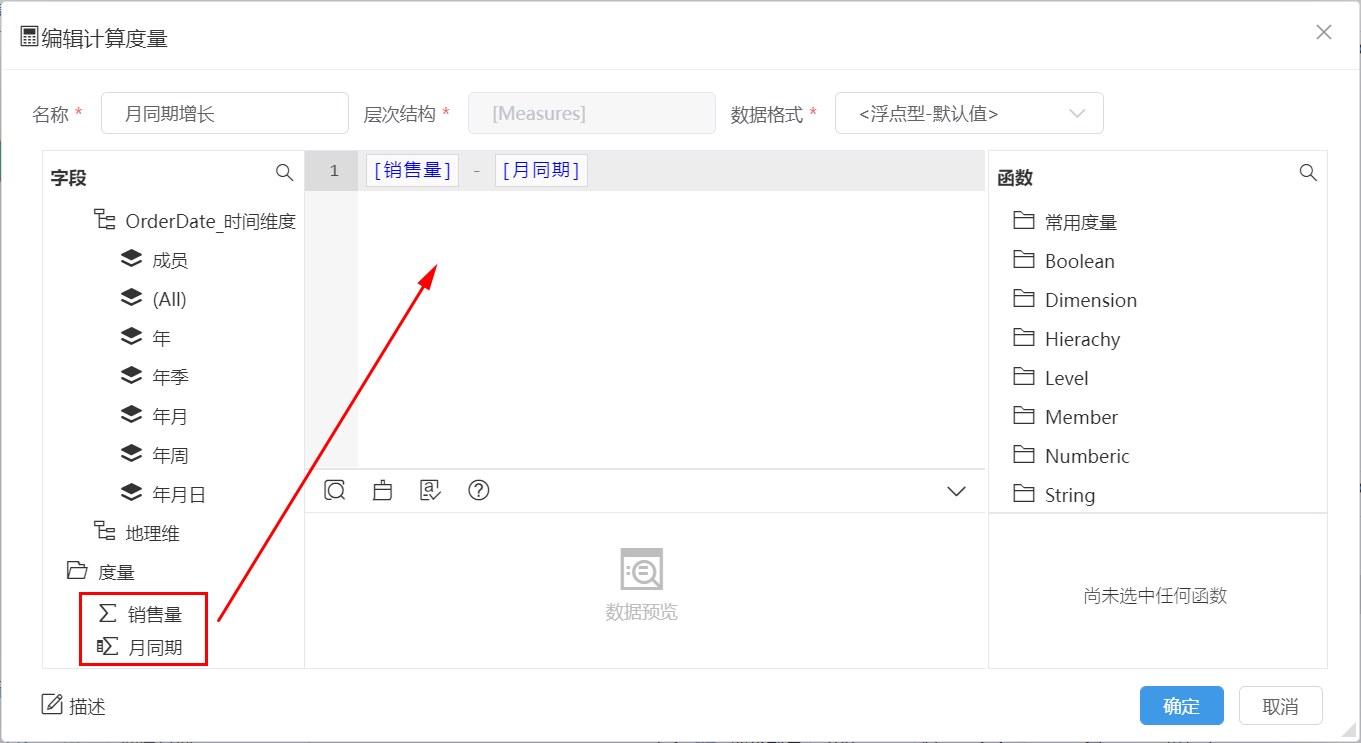Click the layer icon beside (All)
Image resolution: width=1361 pixels, height=743 pixels.
[x=131, y=298]
